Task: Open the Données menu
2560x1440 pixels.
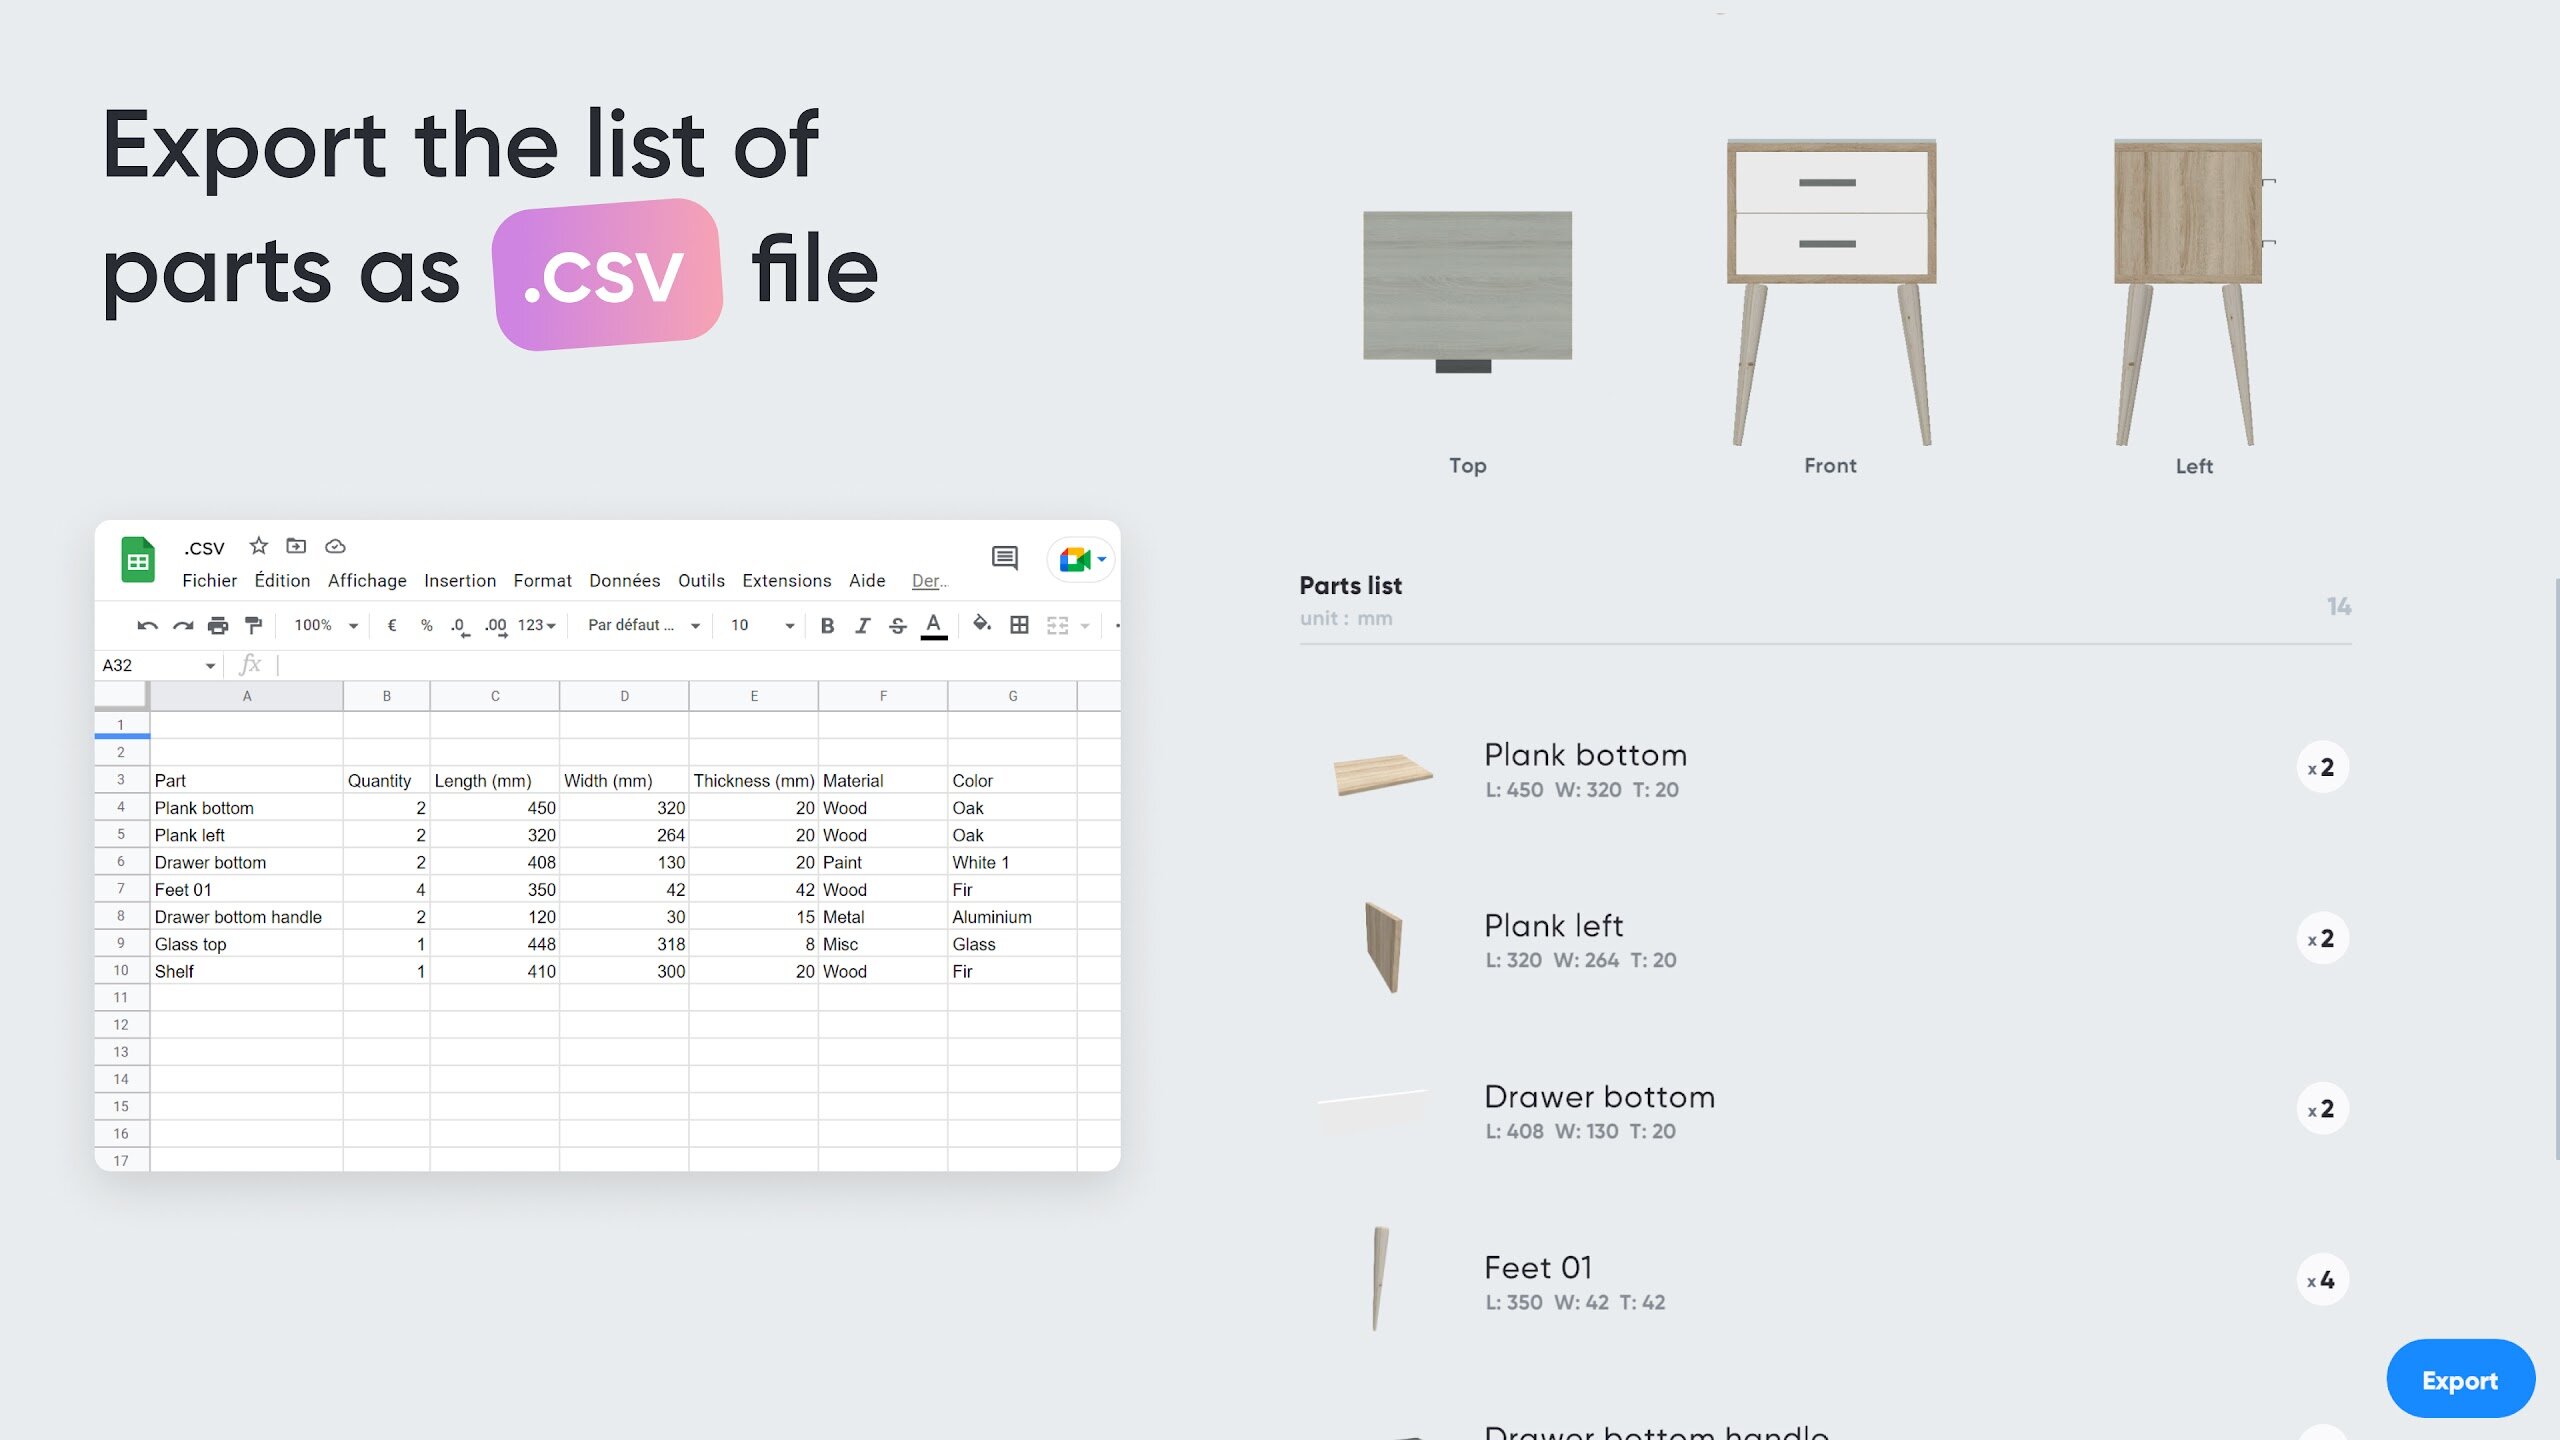Action: click(625, 581)
